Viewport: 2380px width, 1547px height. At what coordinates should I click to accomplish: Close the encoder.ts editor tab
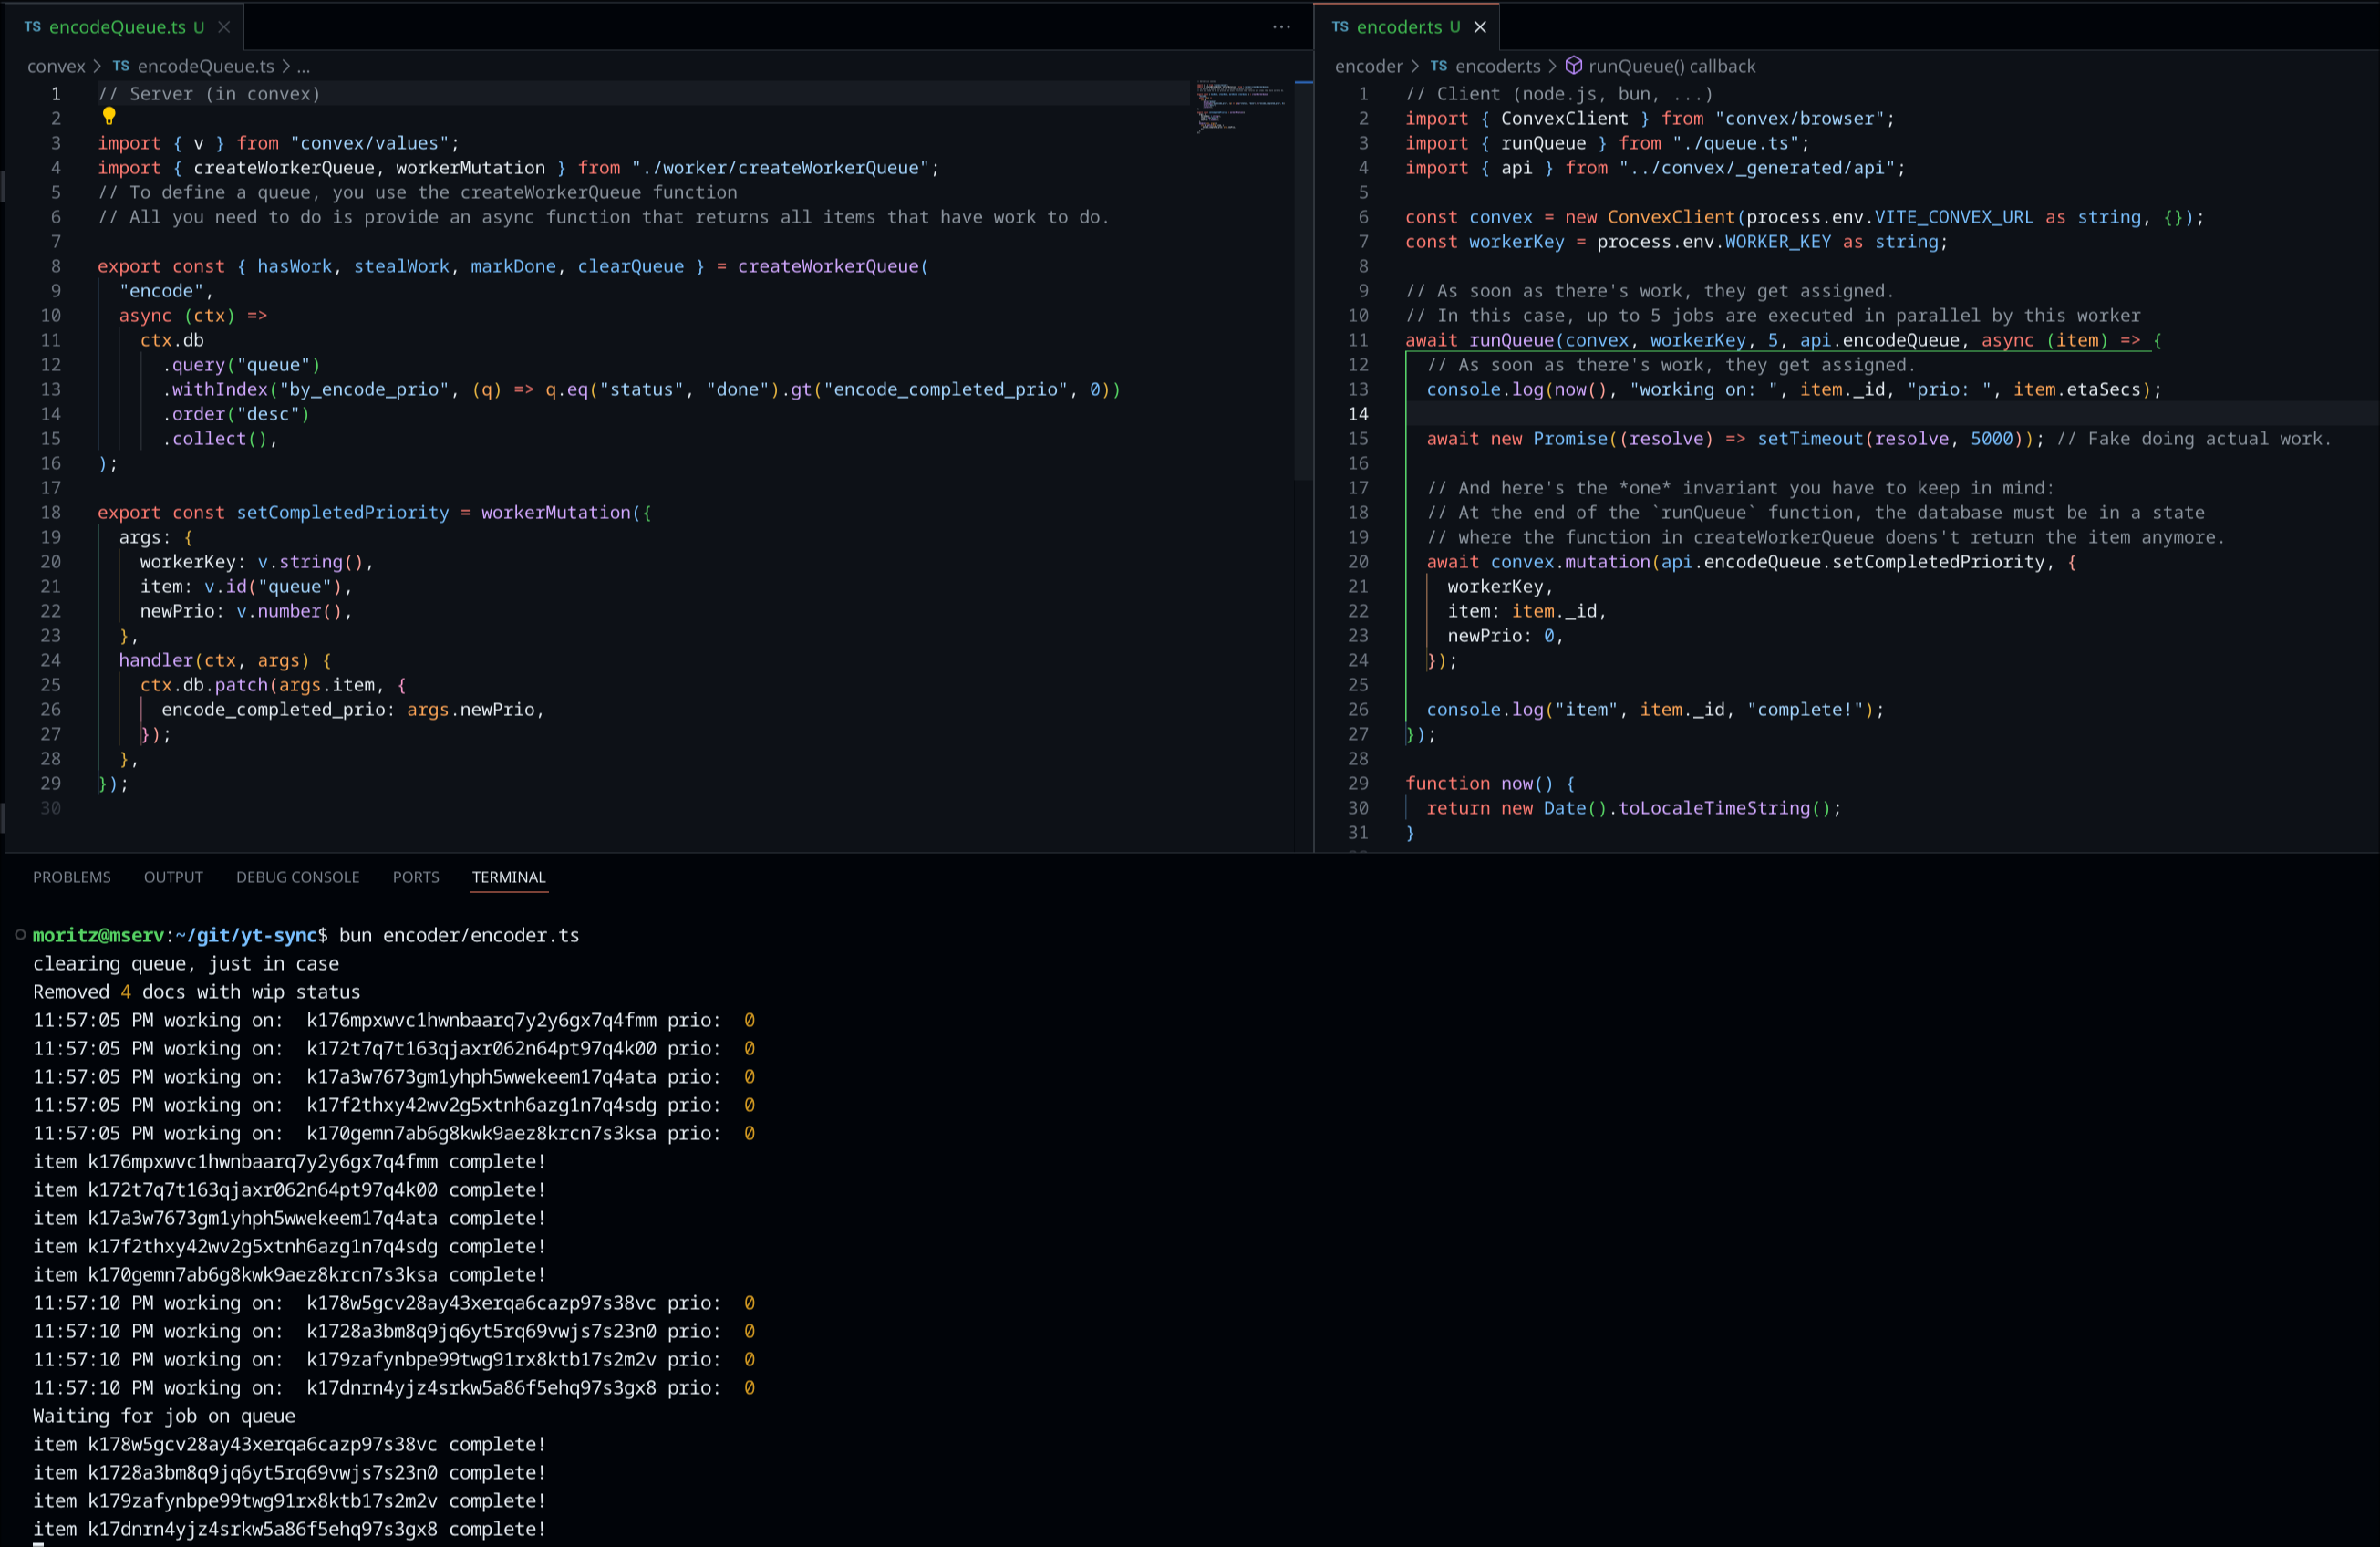(x=1480, y=27)
